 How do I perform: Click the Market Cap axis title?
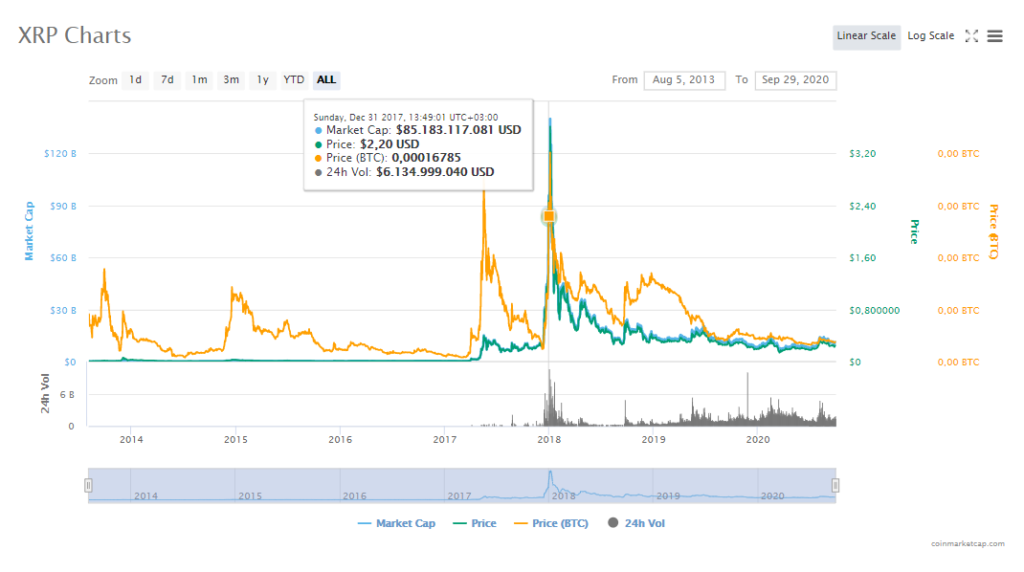[29, 231]
